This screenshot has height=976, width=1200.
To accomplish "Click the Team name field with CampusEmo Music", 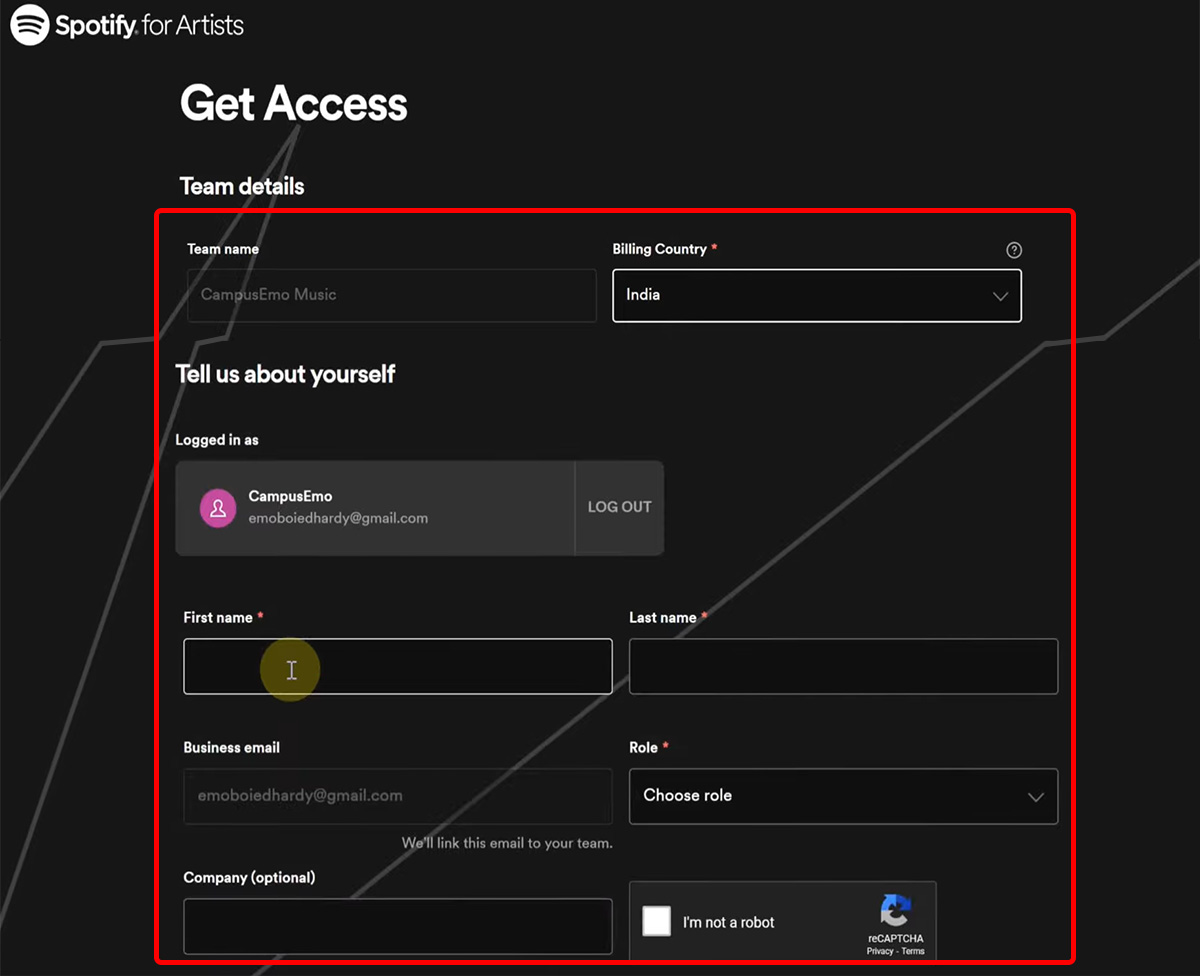I will (x=392, y=295).
